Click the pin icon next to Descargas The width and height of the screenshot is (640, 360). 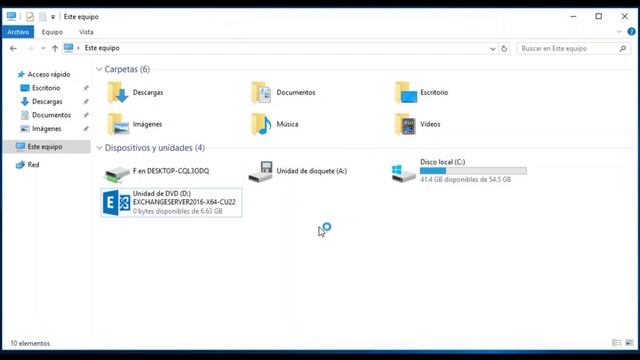[x=86, y=102]
